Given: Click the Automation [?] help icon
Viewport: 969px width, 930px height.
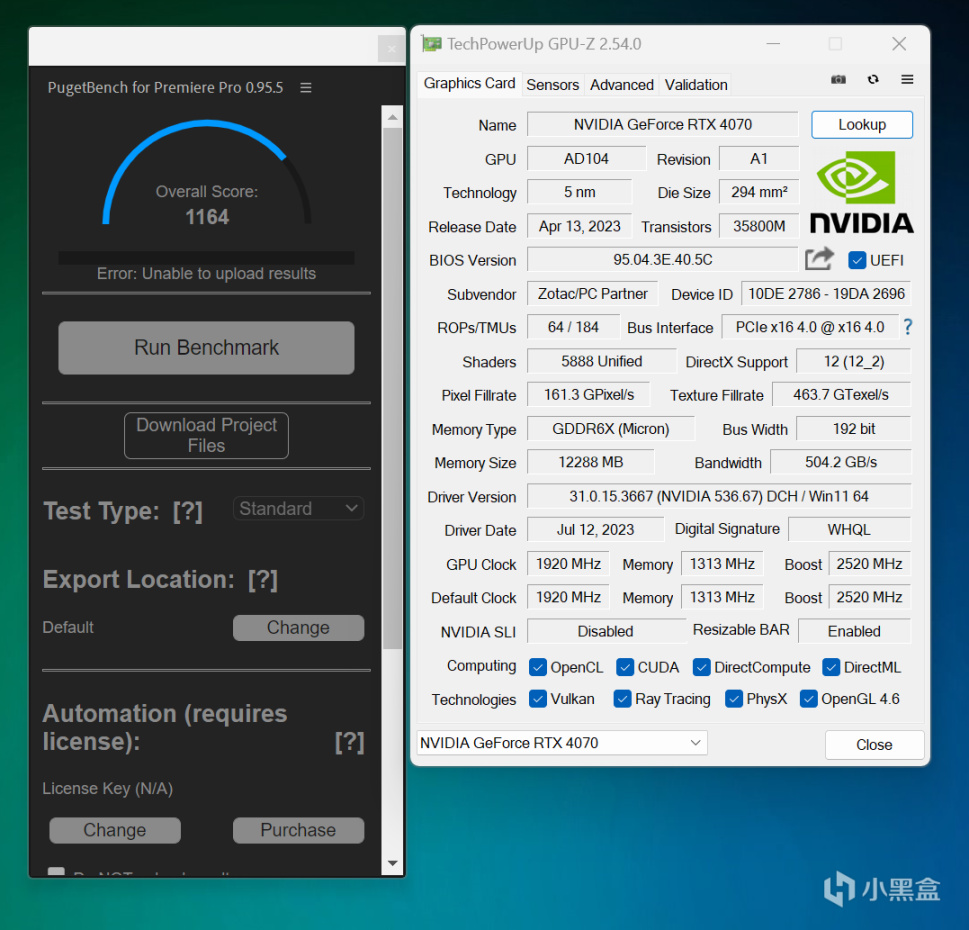Looking at the screenshot, I should click(349, 742).
